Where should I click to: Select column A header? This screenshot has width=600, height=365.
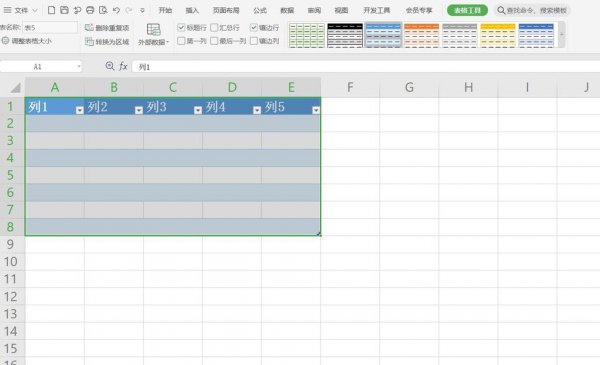(x=55, y=87)
